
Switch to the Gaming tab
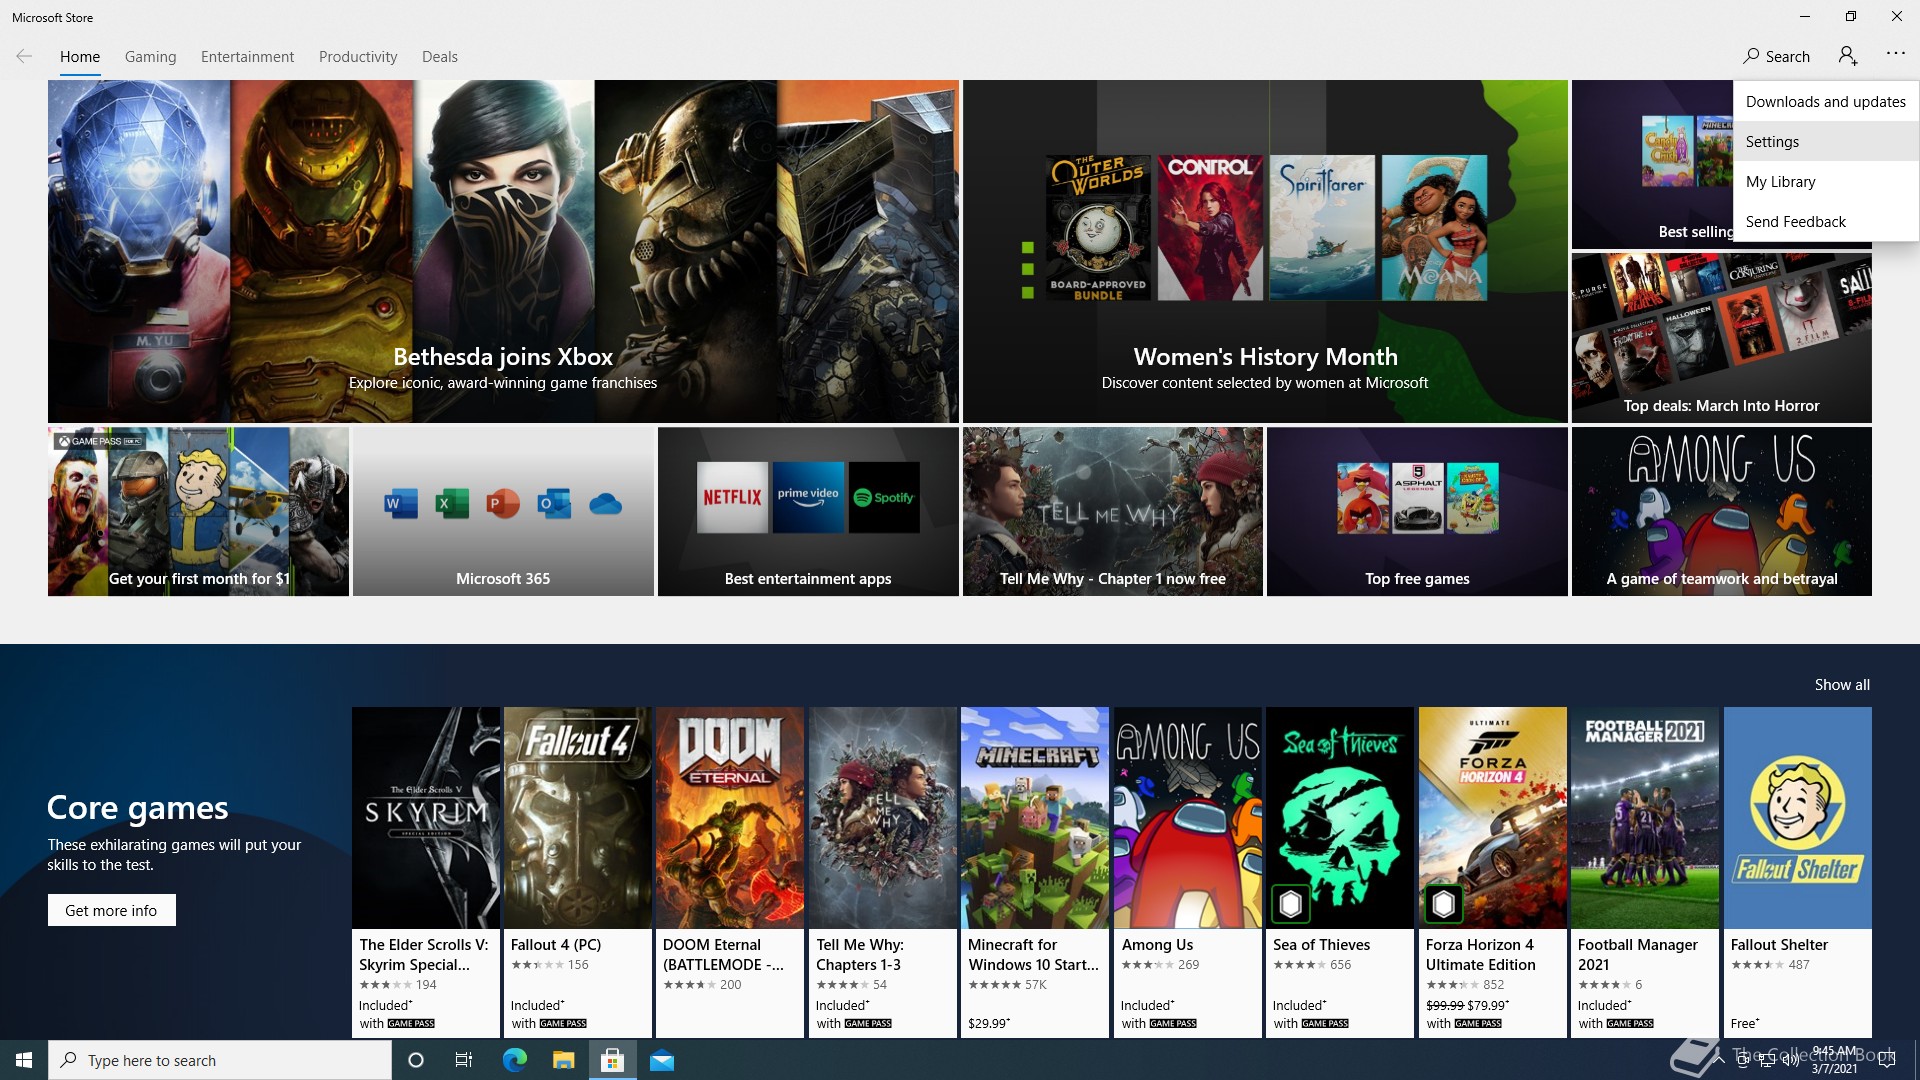coord(150,57)
